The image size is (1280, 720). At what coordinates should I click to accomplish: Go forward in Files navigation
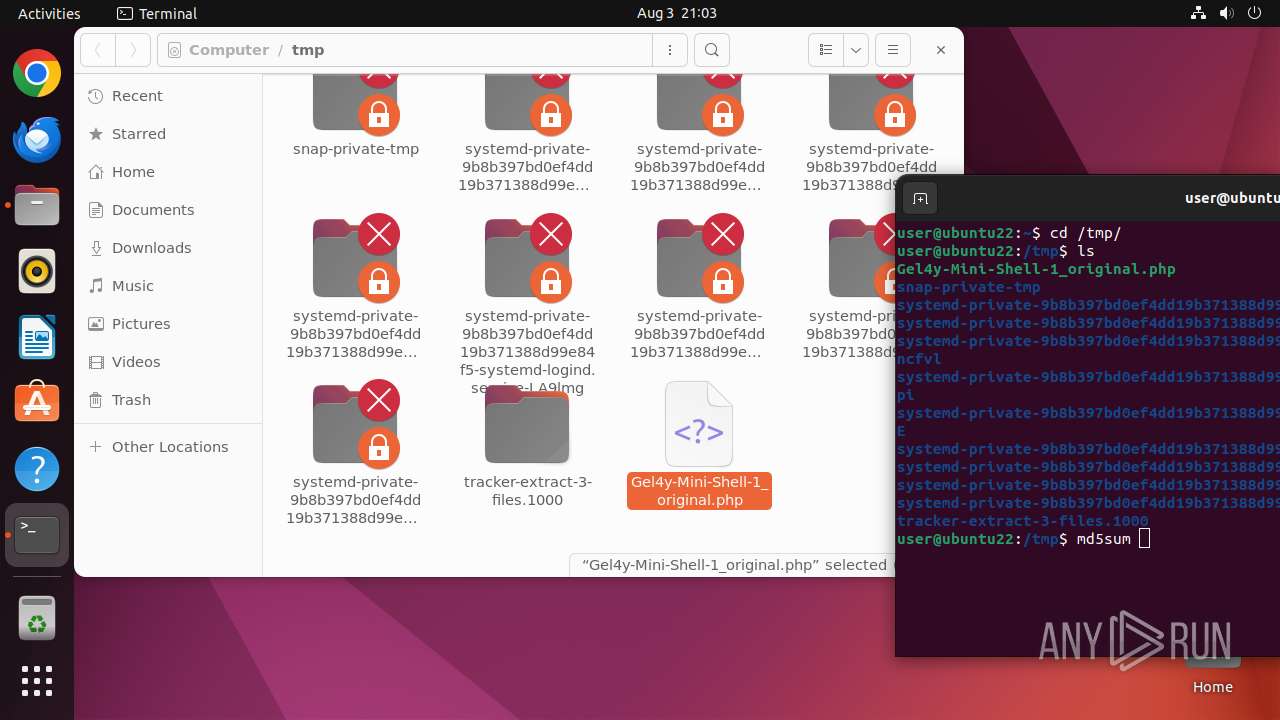click(133, 50)
